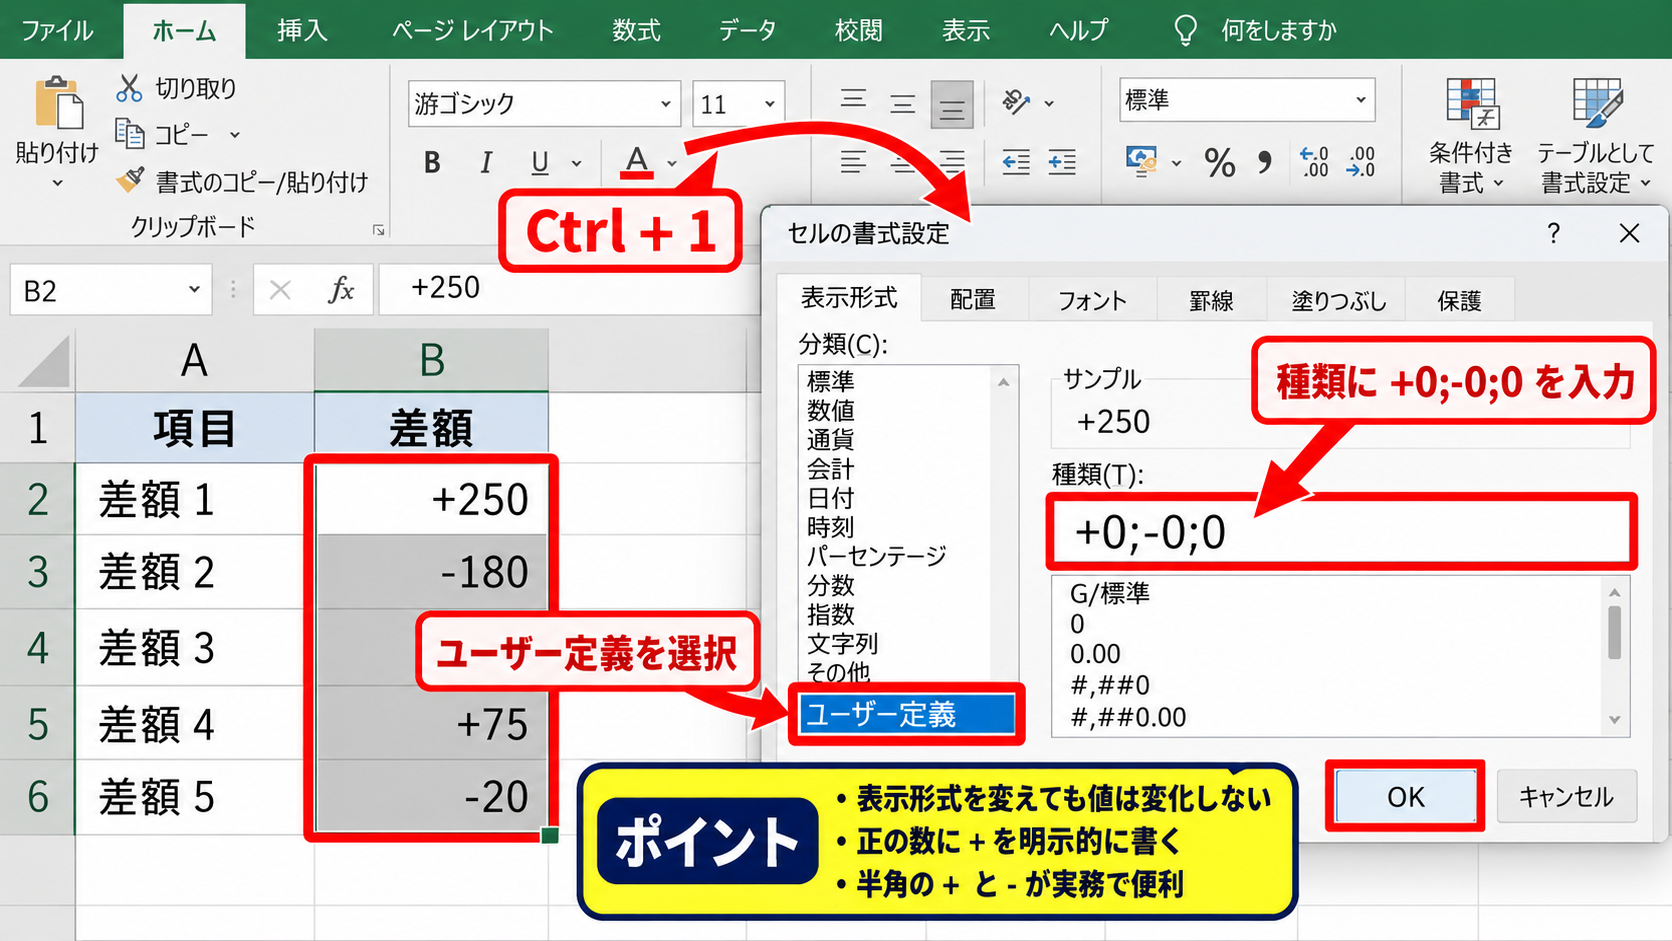This screenshot has width=1672, height=941.
Task: Open the 罫線 tab in the dialog
Action: tap(1211, 300)
